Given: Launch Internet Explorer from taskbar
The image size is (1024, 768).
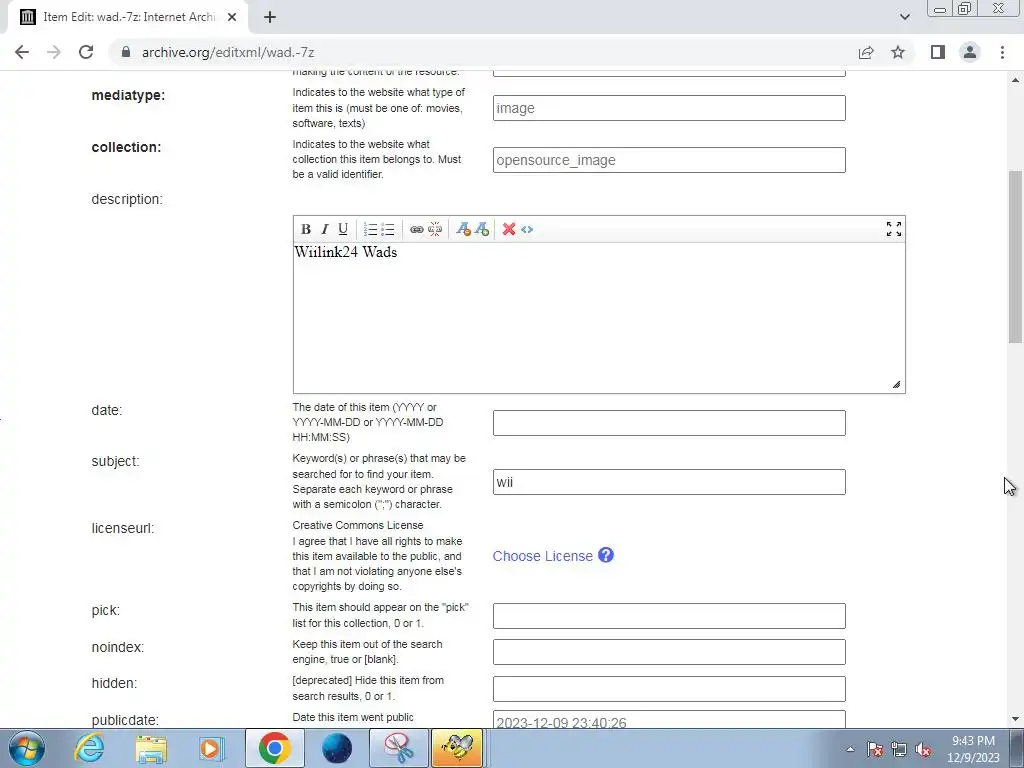Looking at the screenshot, I should tap(89, 748).
